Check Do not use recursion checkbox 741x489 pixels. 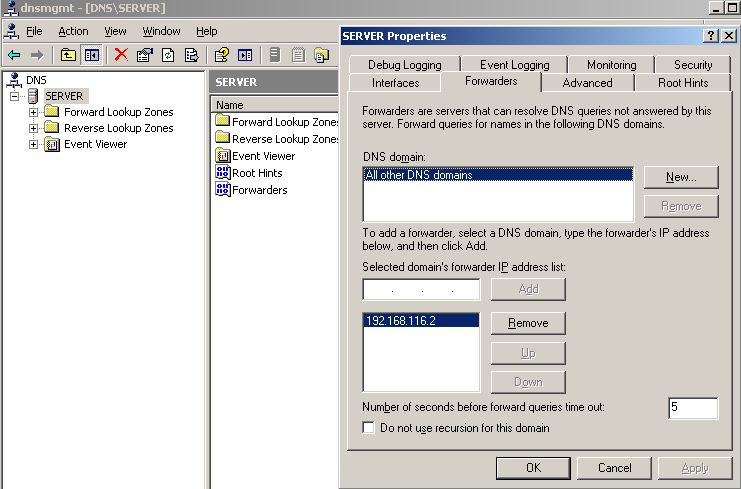368,428
